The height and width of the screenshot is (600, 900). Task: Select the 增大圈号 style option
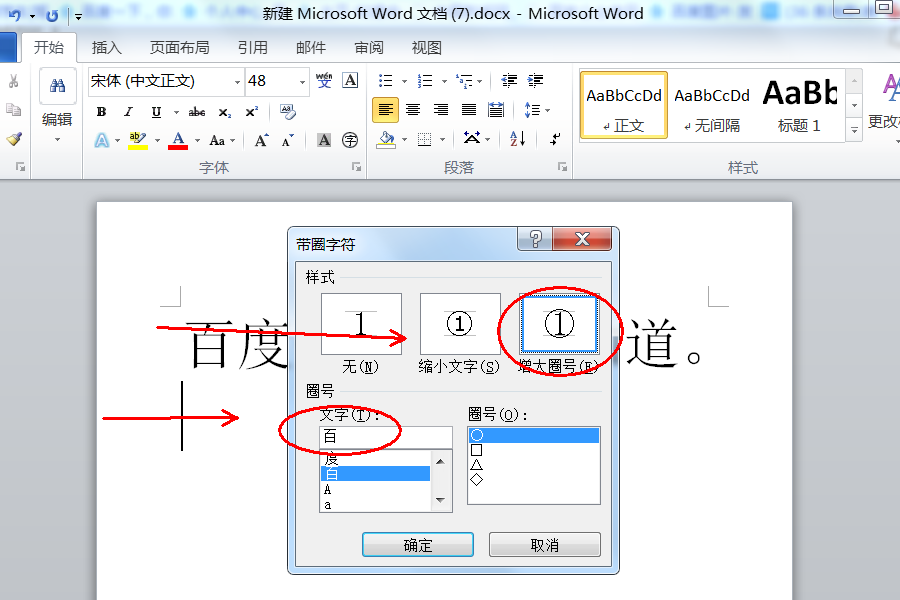558,323
